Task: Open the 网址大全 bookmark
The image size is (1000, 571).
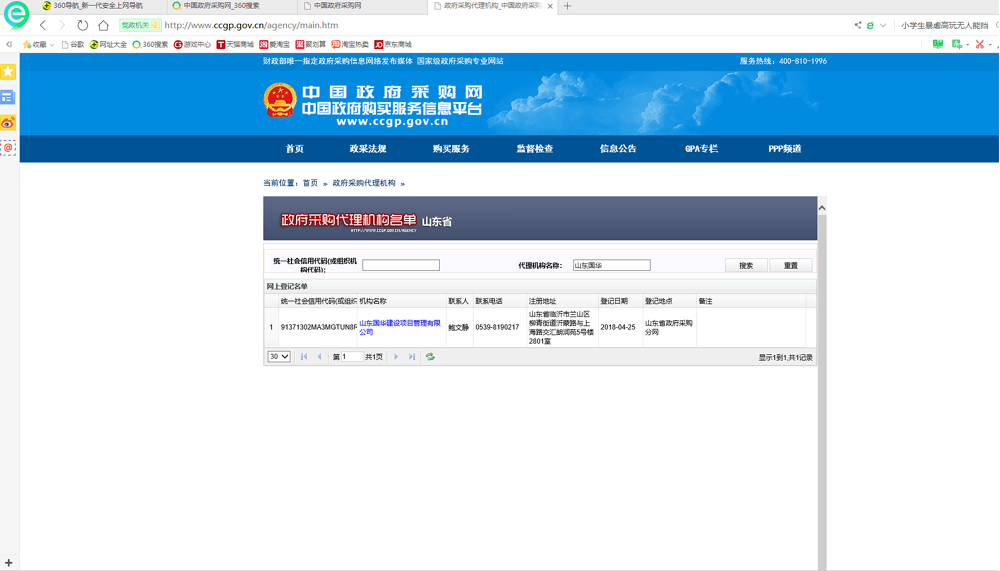Action: pyautogui.click(x=108, y=44)
